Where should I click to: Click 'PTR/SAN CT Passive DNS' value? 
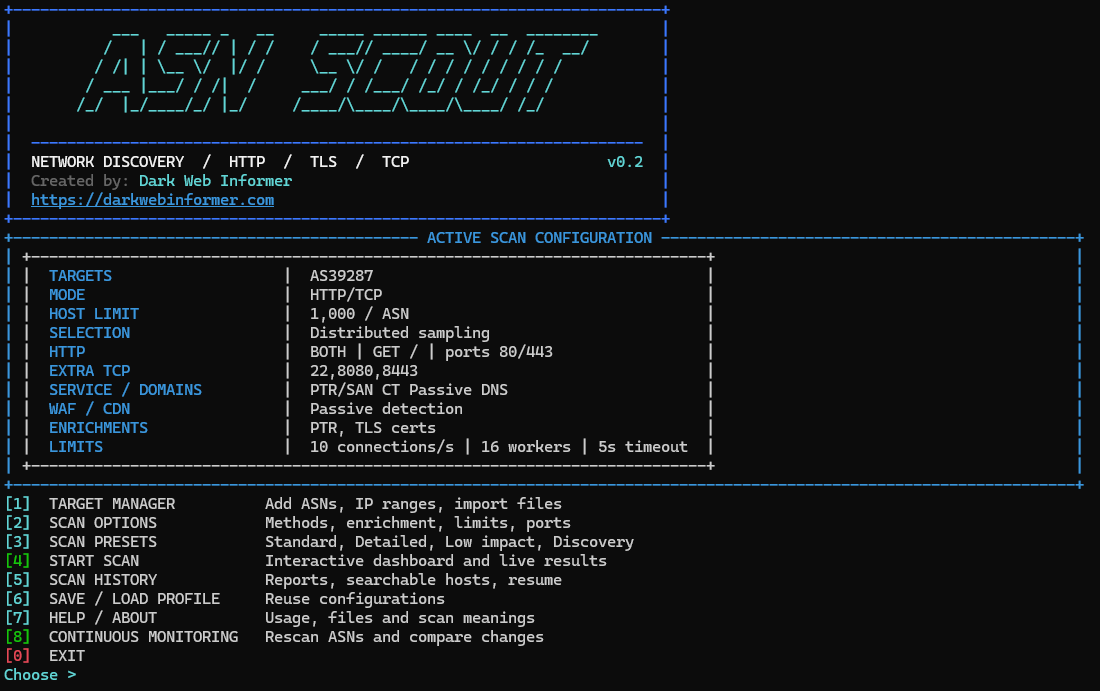pyautogui.click(x=409, y=389)
